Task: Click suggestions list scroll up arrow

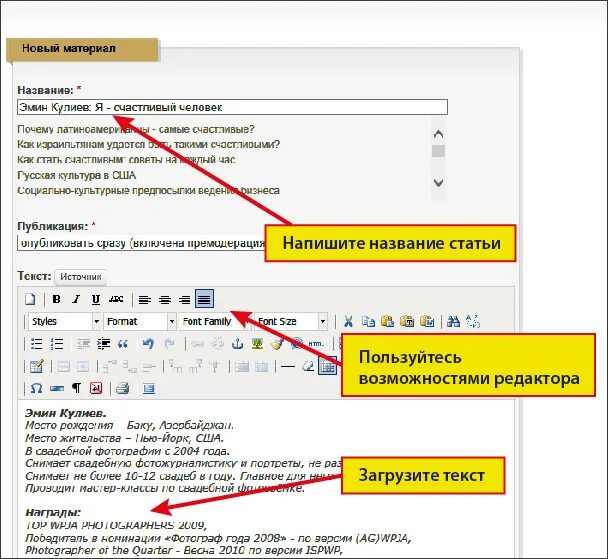Action: coord(438,135)
